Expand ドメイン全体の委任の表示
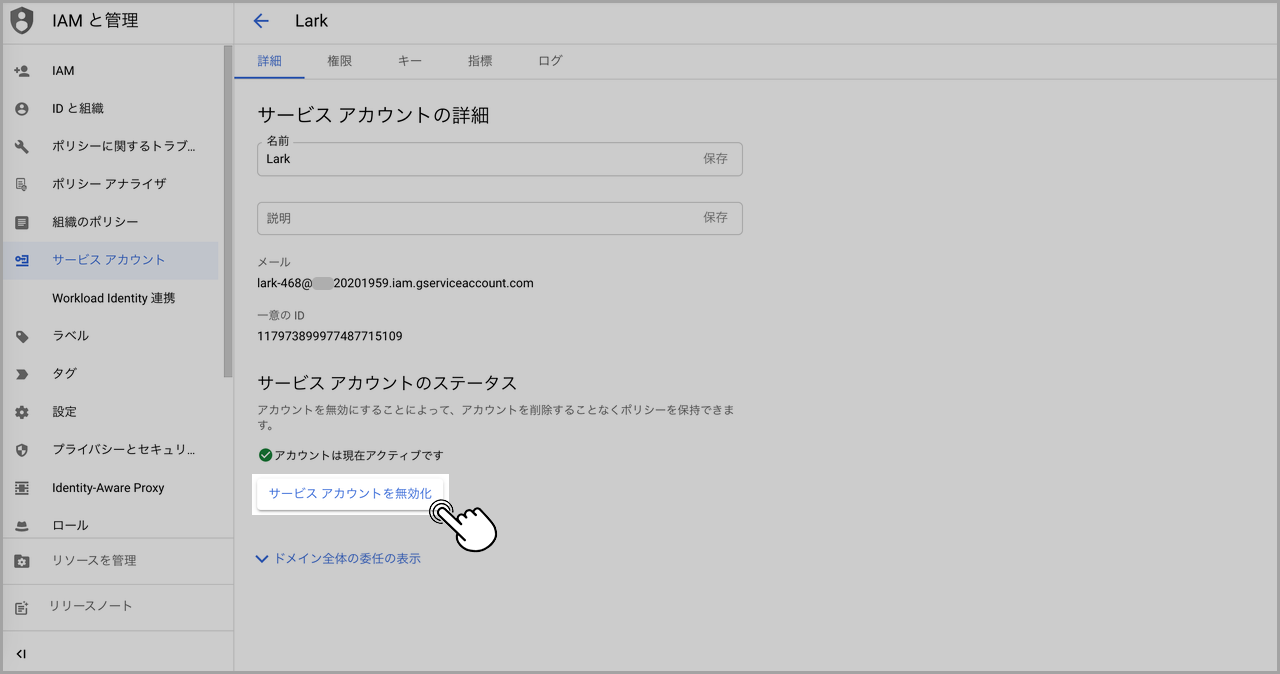The height and width of the screenshot is (674, 1280). [x=338, y=559]
